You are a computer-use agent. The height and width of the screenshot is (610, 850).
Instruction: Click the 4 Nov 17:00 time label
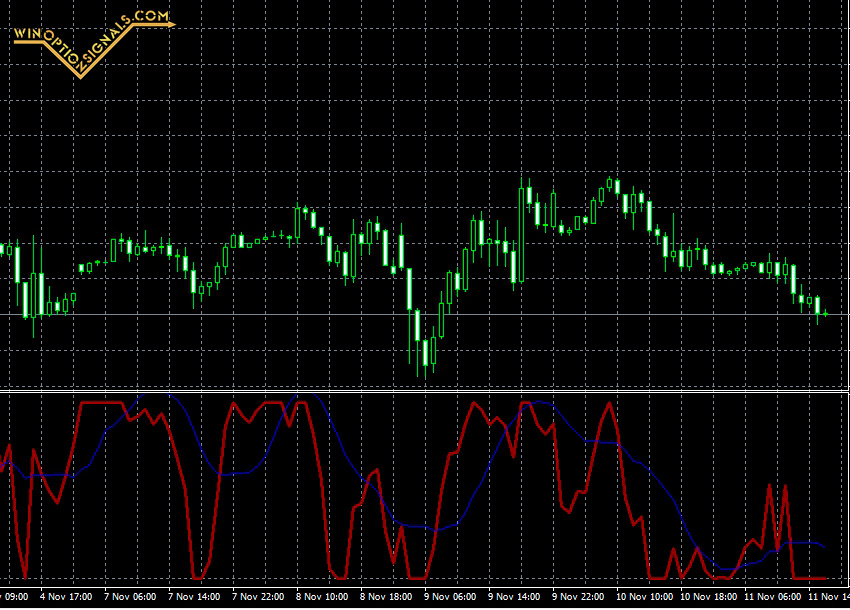[66, 597]
